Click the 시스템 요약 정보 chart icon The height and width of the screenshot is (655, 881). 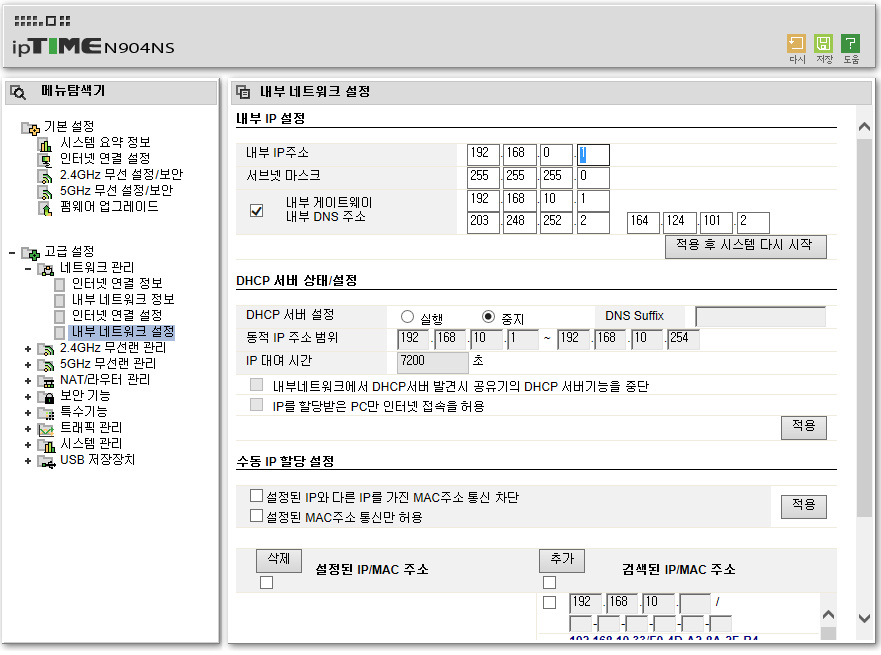click(x=45, y=144)
